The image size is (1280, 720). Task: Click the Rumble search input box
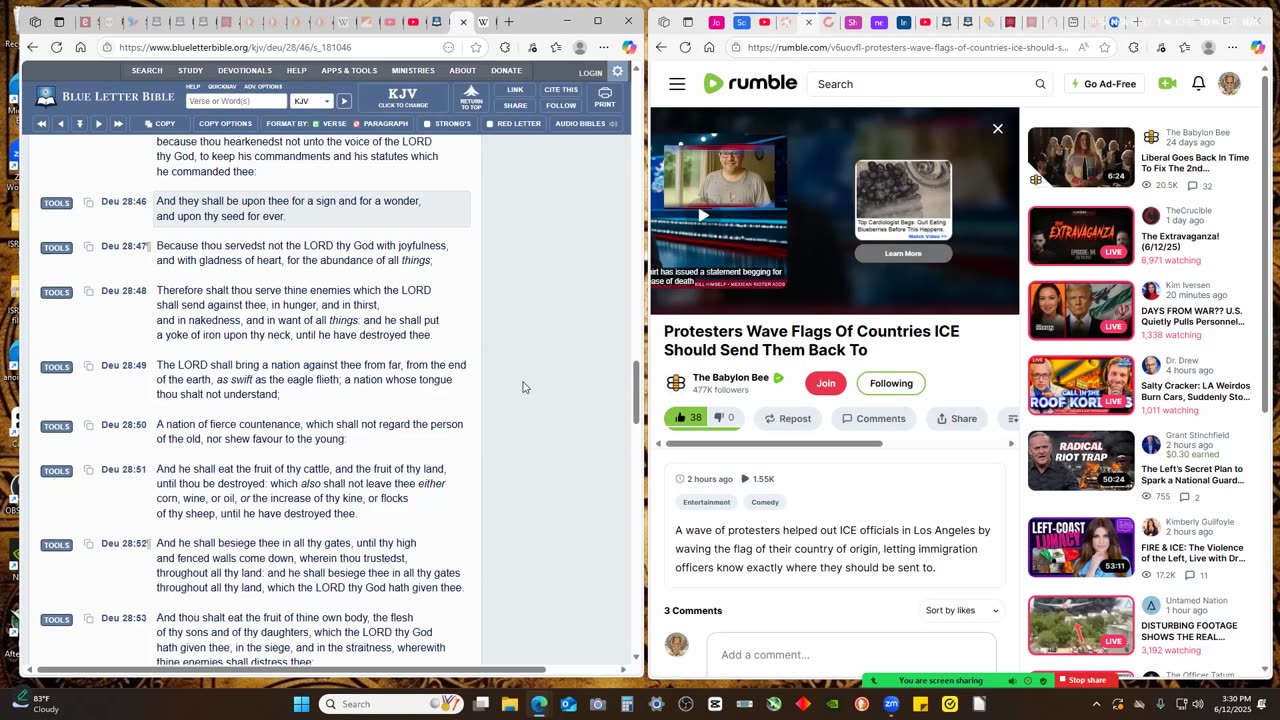pyautogui.click(x=920, y=84)
